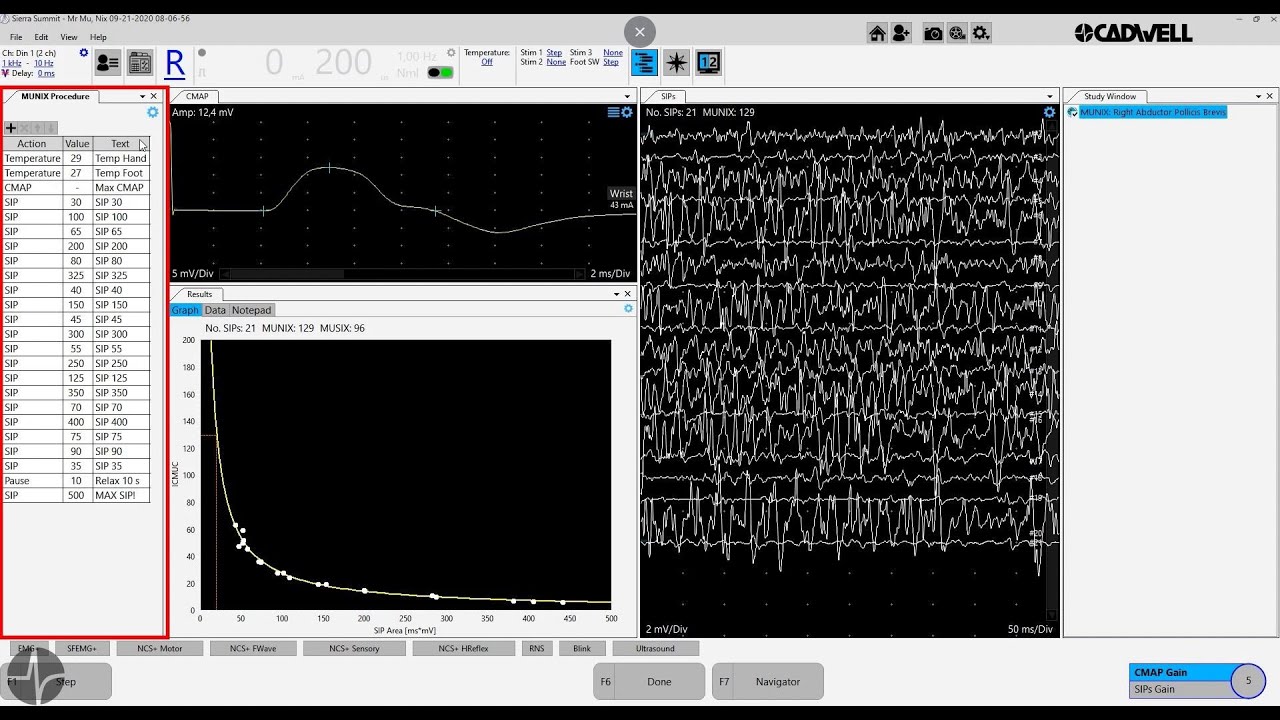Click the CMAP horizontal scrollbar

tap(402, 273)
